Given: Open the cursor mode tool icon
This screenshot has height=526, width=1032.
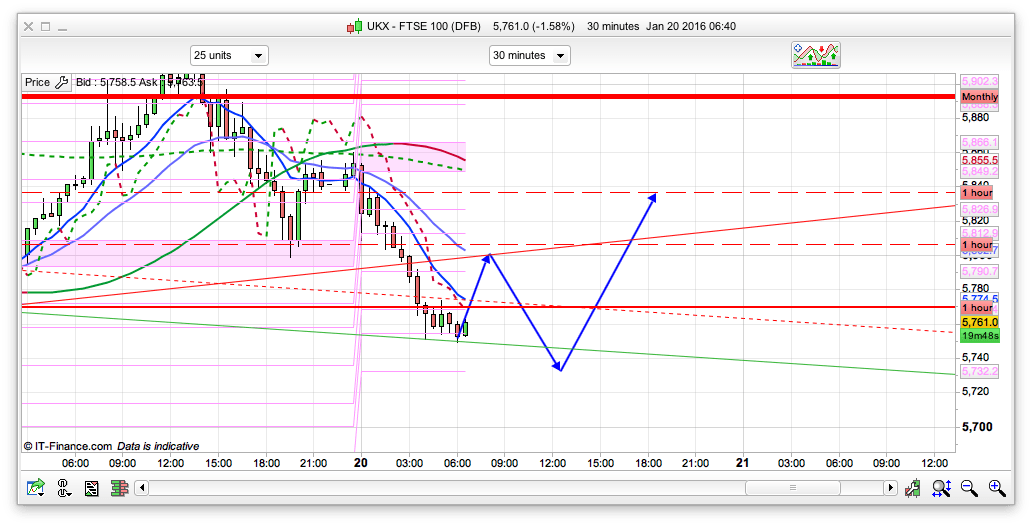Looking at the screenshot, I should point(65,488).
